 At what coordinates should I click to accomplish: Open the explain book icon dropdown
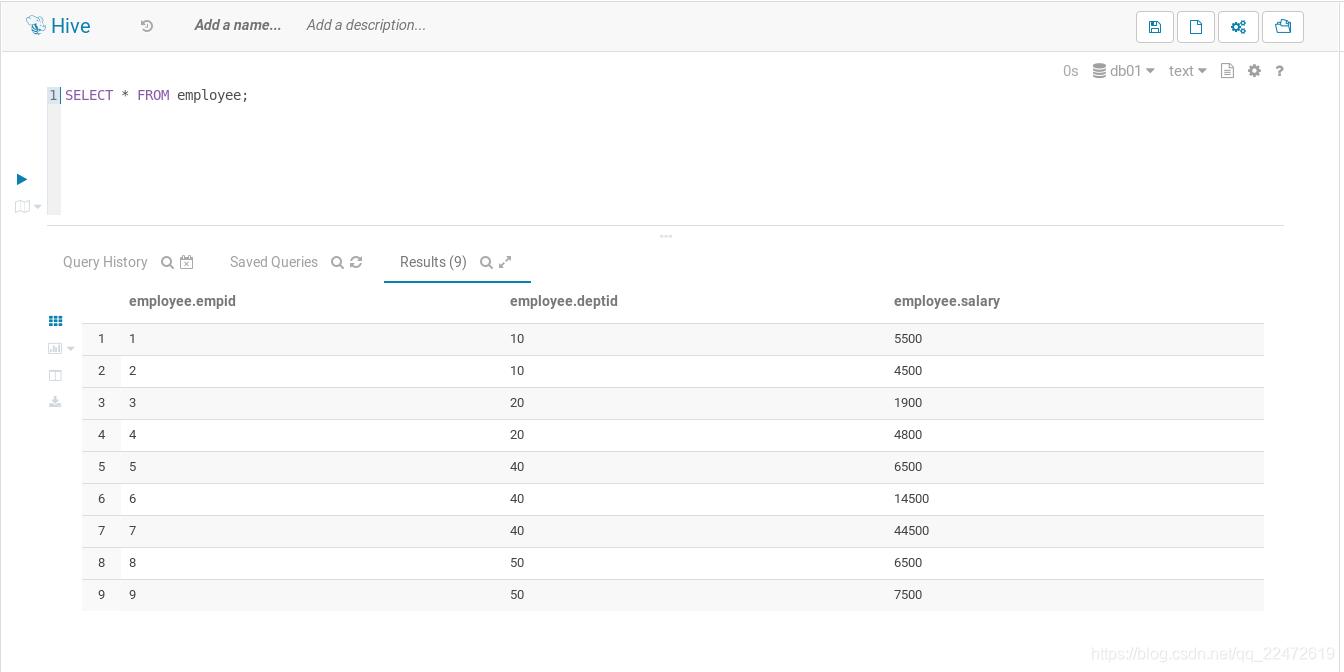pos(28,206)
